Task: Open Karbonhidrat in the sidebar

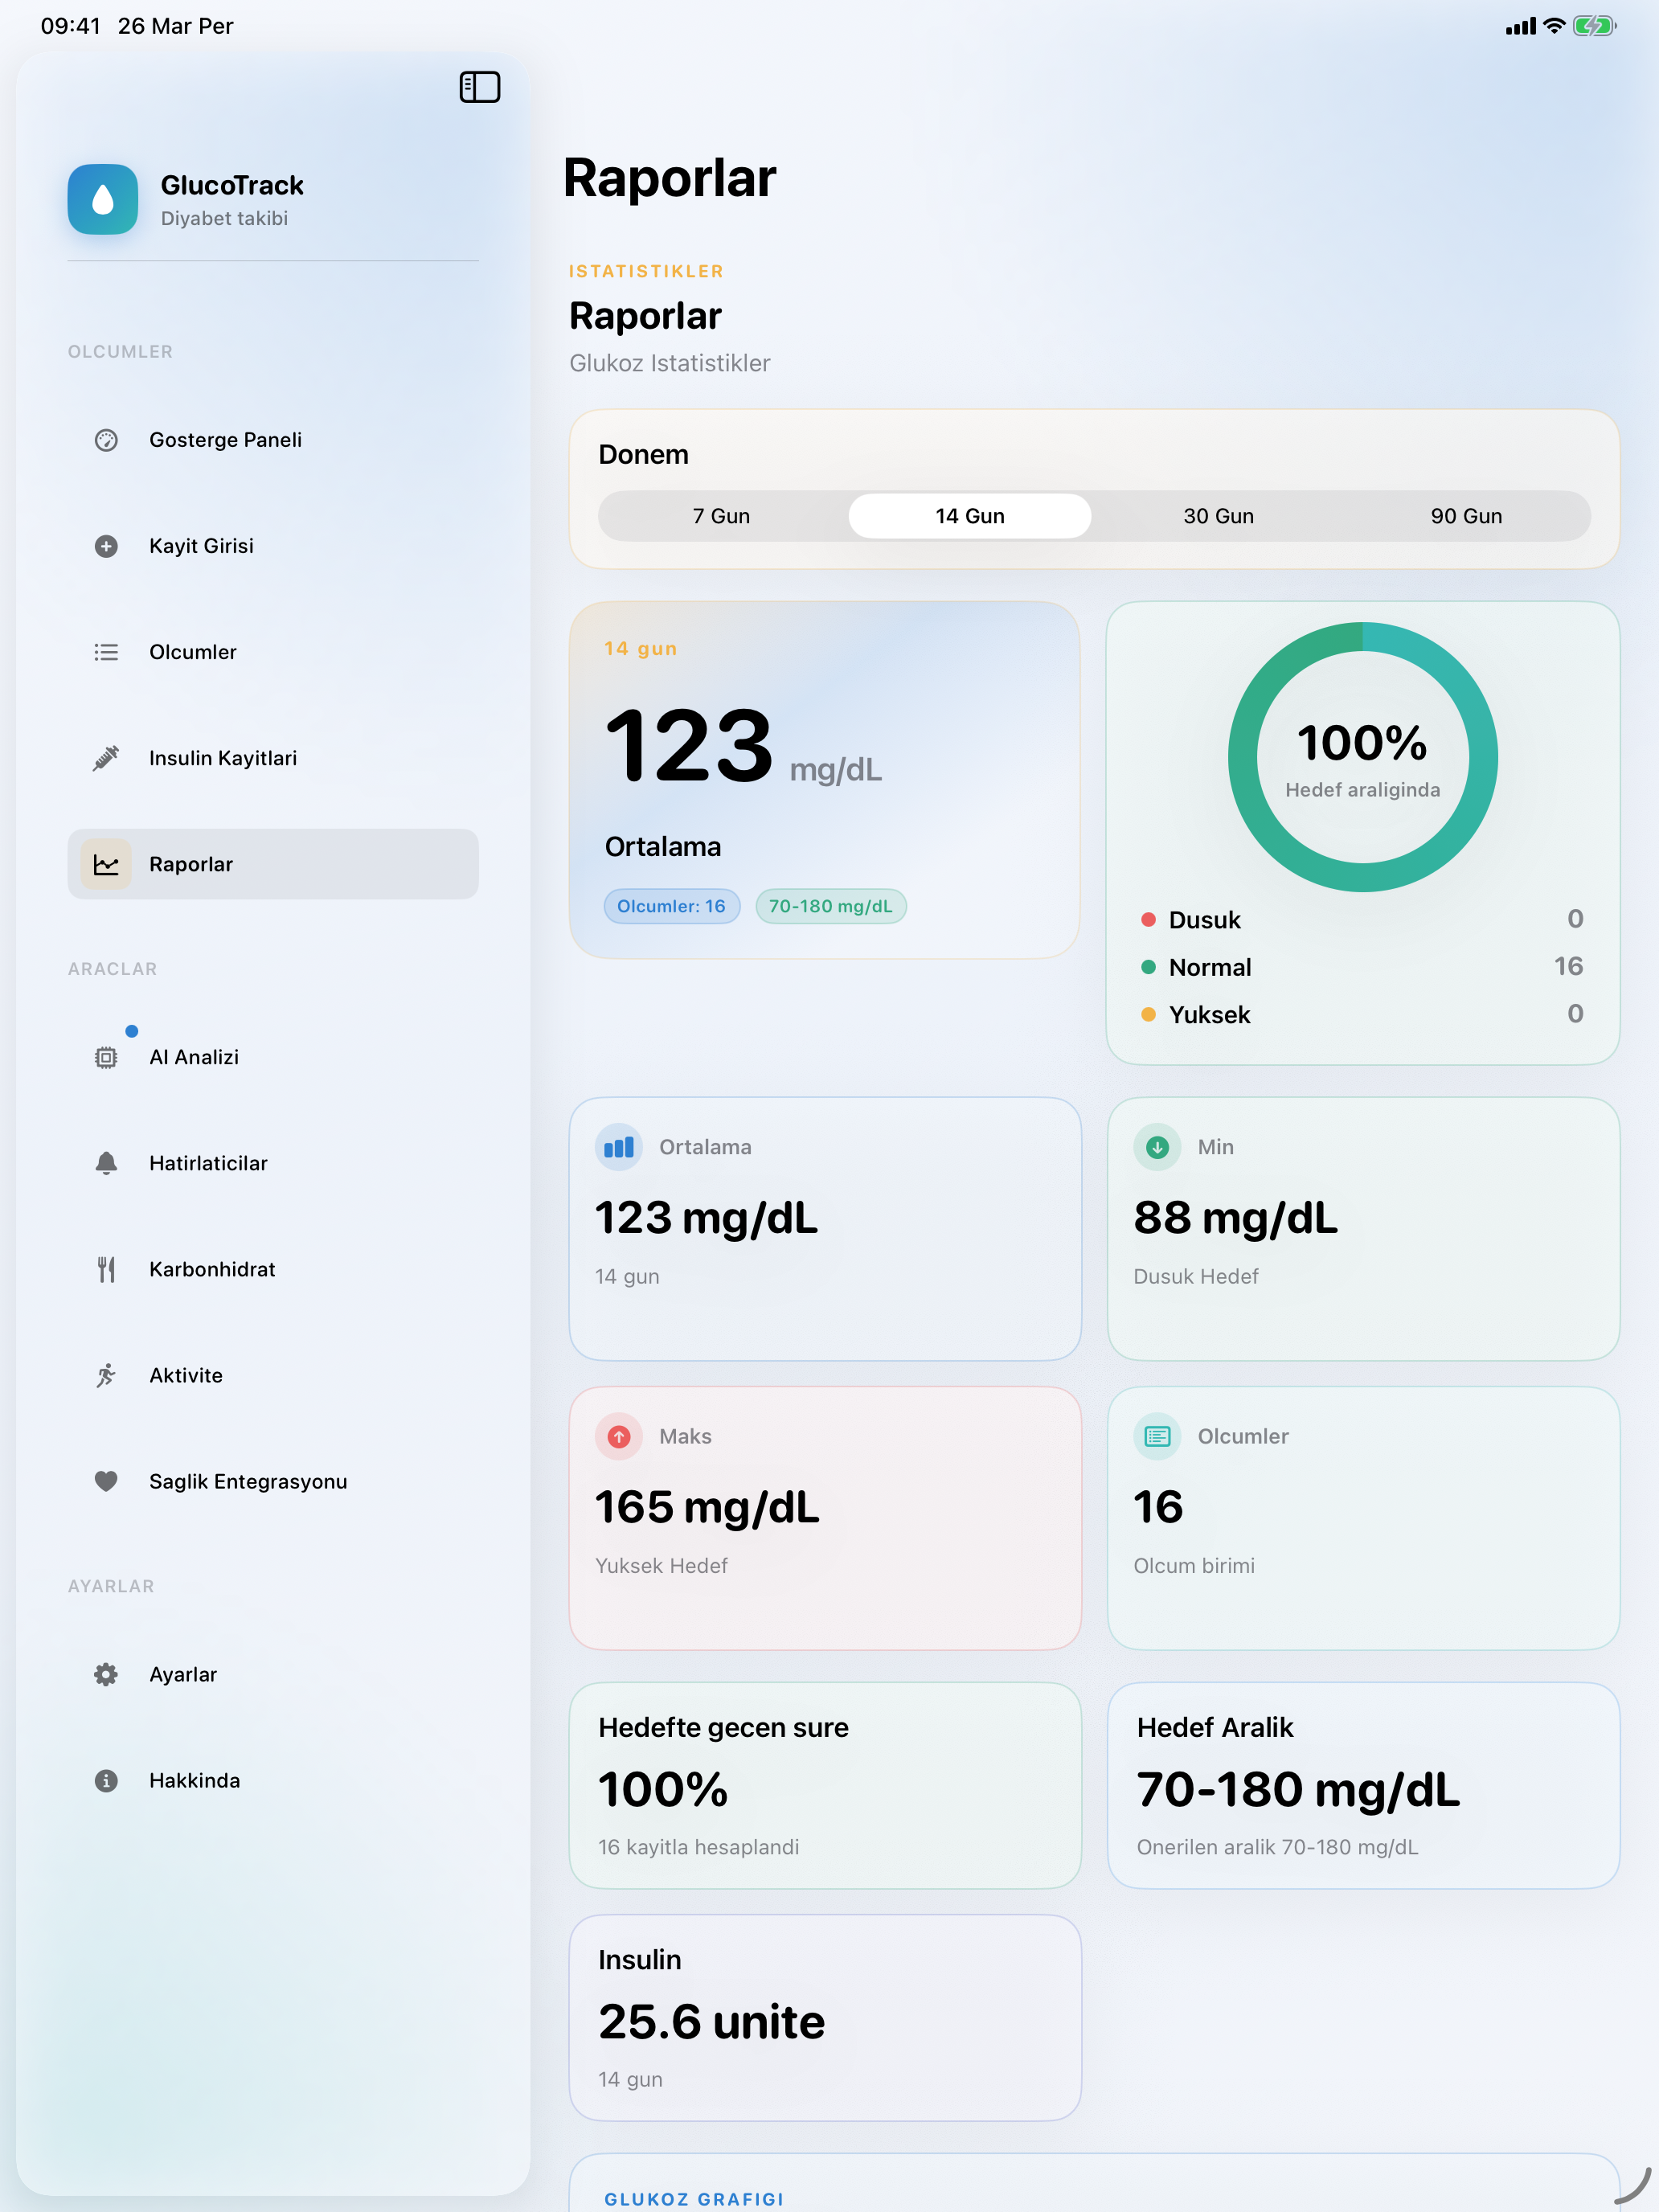Action: [x=273, y=1269]
